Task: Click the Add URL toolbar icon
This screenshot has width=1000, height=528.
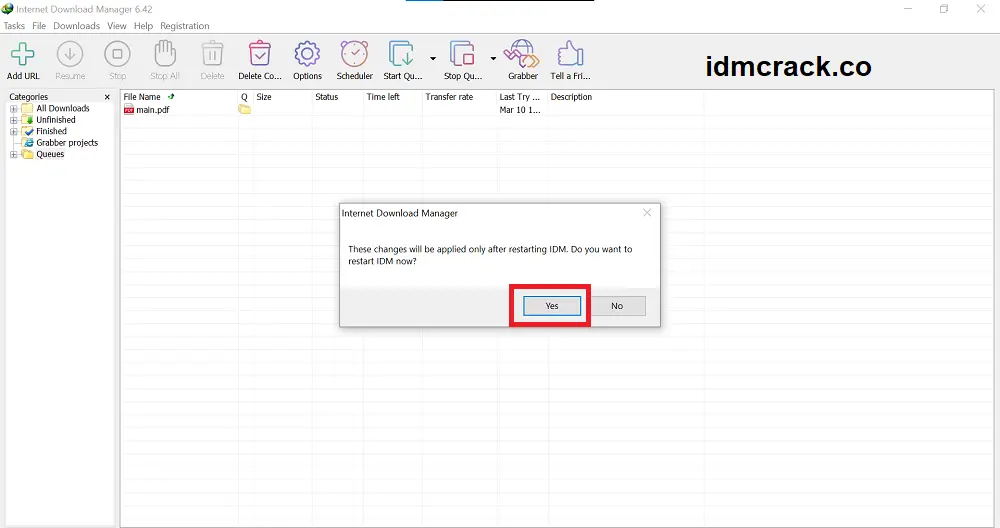Action: [23, 55]
